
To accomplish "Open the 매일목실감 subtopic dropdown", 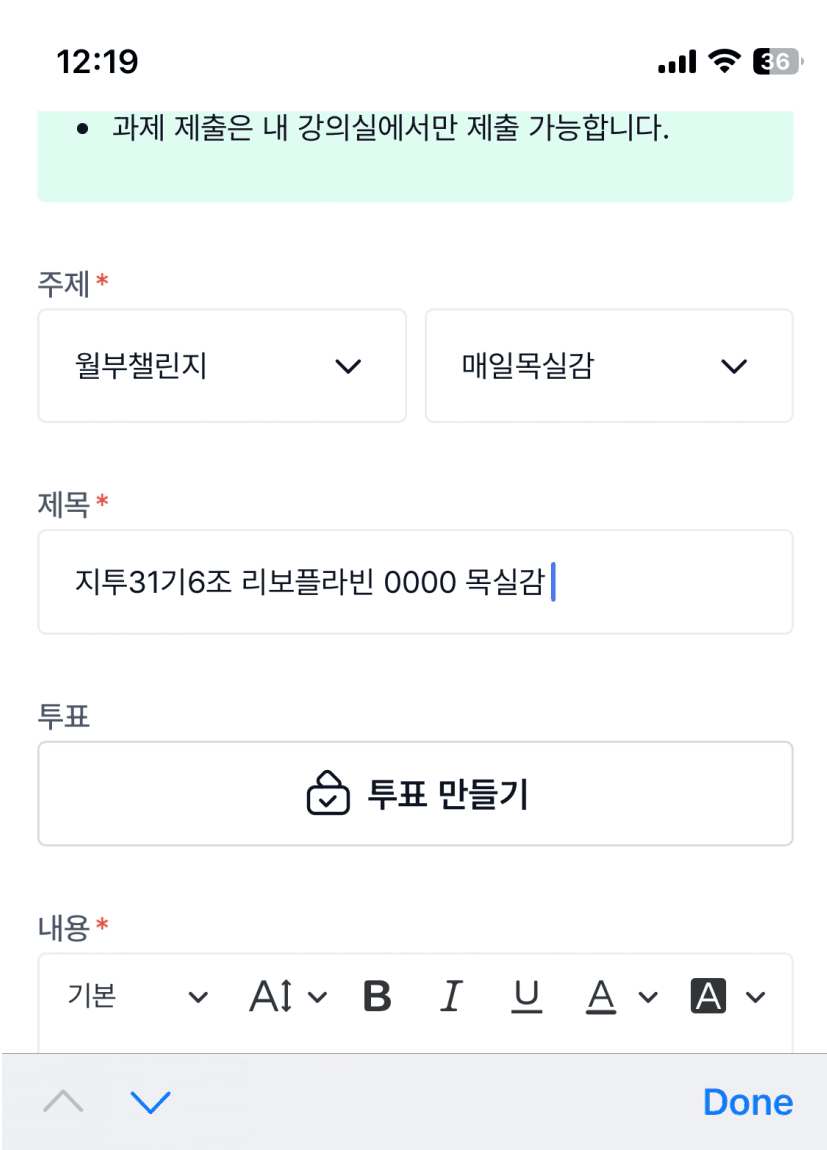I will tap(609, 366).
